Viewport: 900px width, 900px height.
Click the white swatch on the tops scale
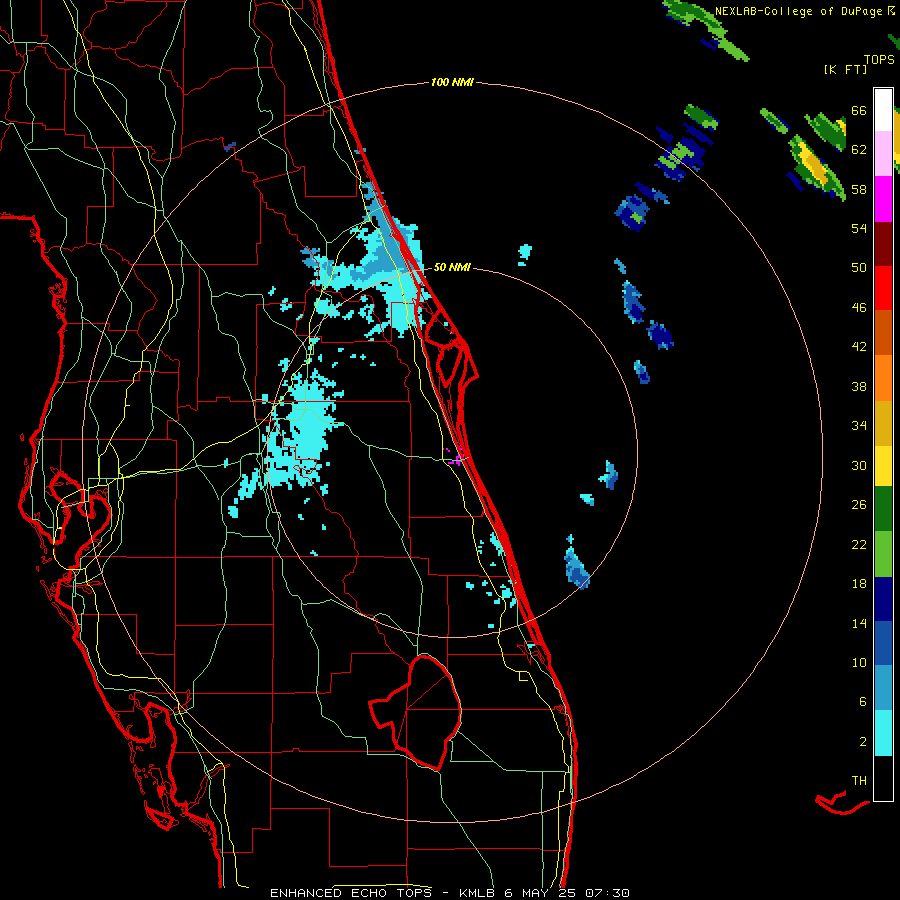(883, 110)
